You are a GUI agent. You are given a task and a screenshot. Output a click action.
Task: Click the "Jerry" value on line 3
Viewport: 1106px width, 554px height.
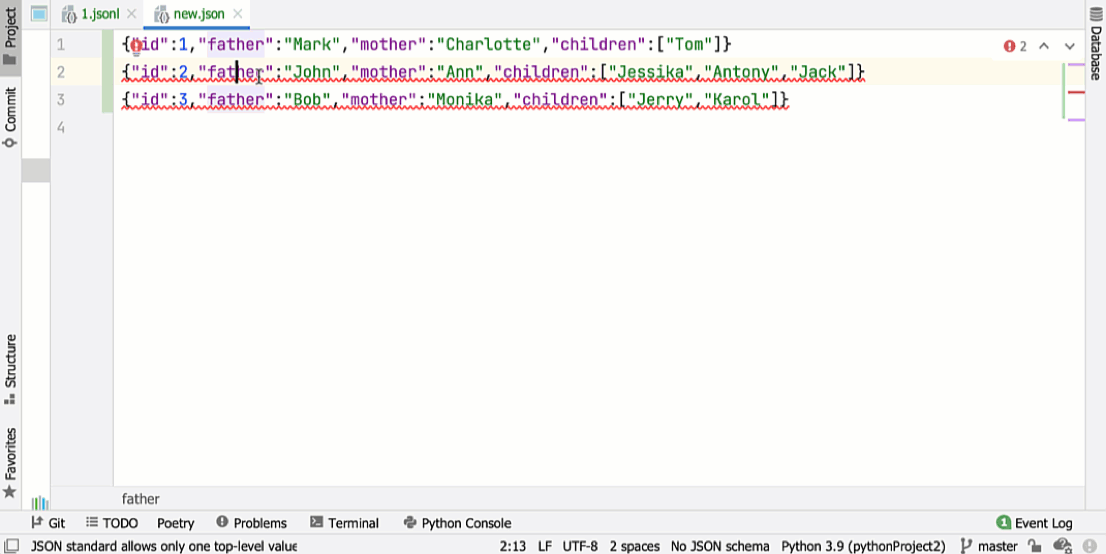661,100
